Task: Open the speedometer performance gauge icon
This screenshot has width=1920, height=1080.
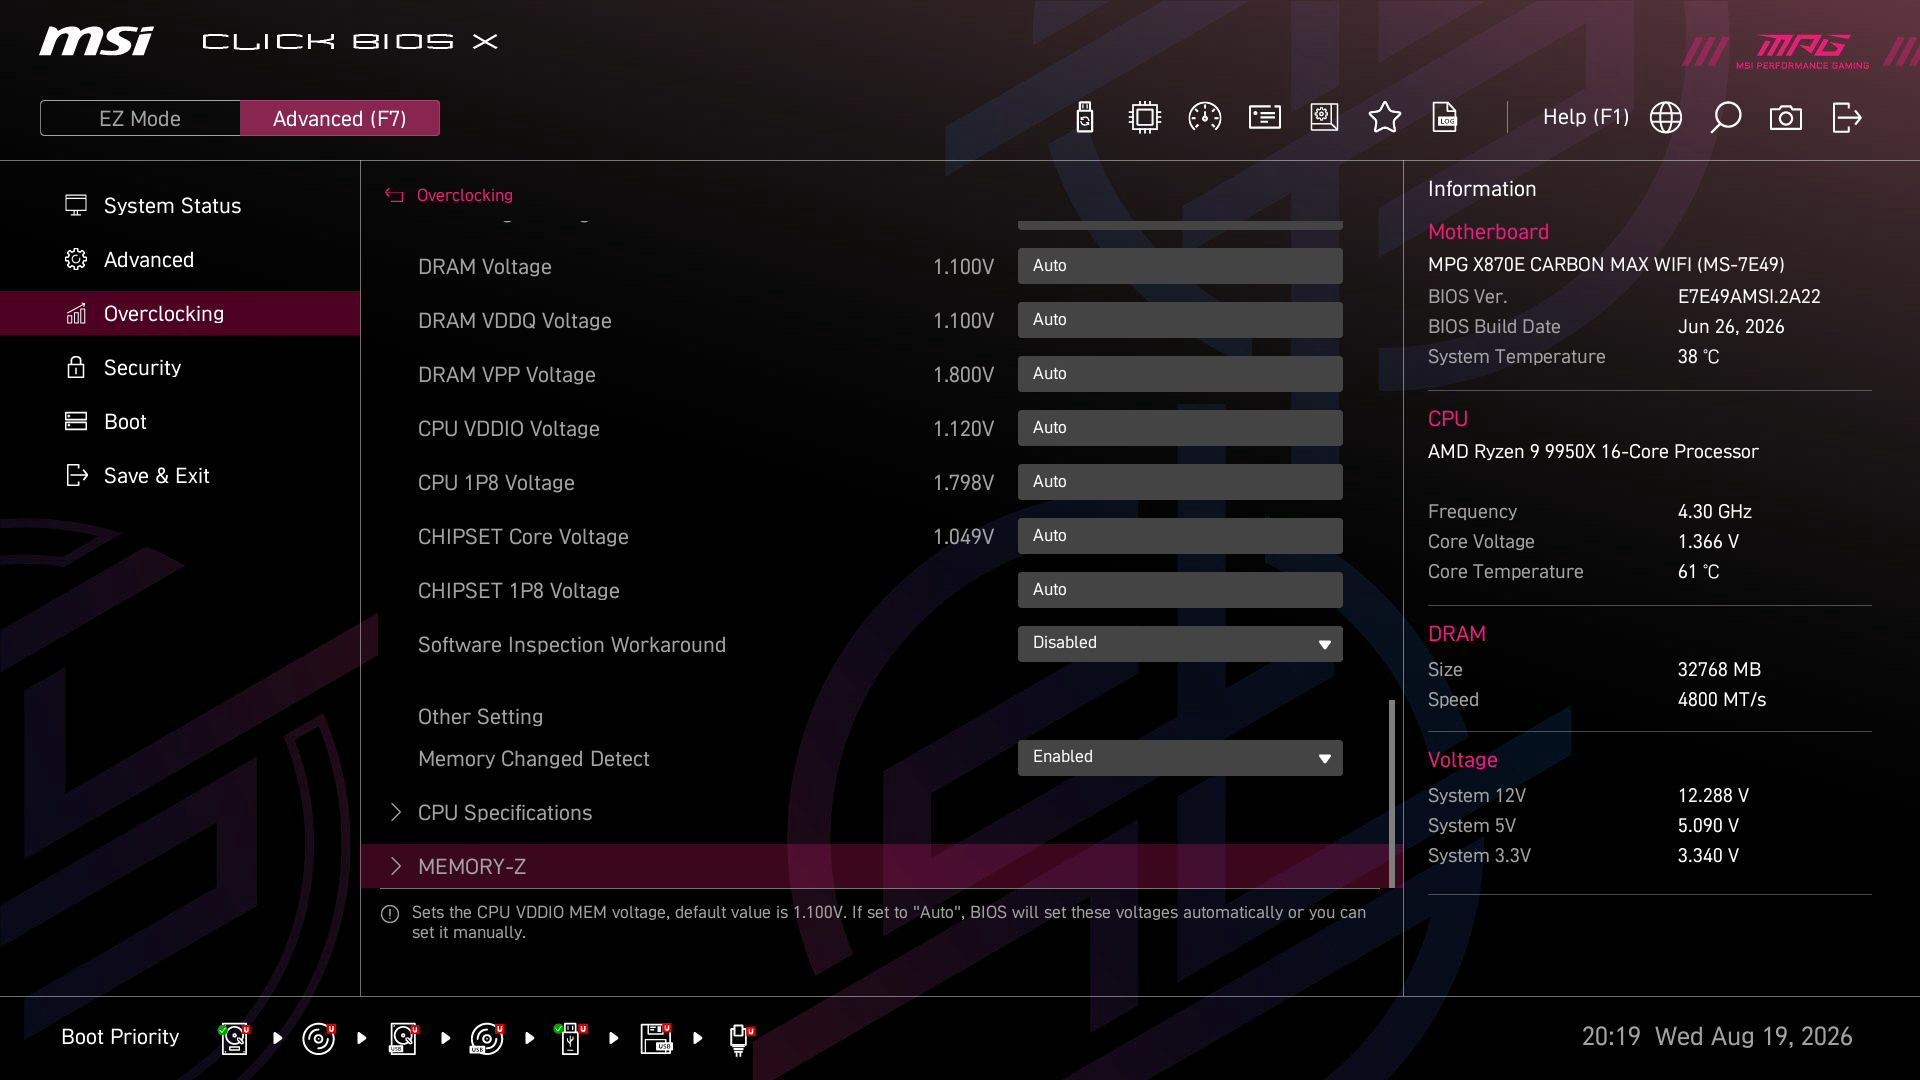Action: 1204,118
